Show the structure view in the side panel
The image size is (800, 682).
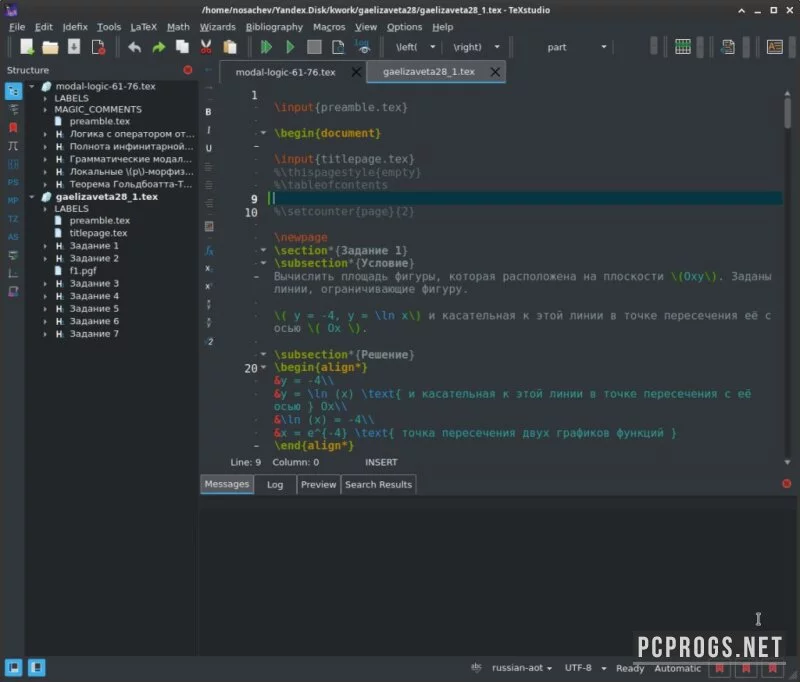(x=13, y=91)
